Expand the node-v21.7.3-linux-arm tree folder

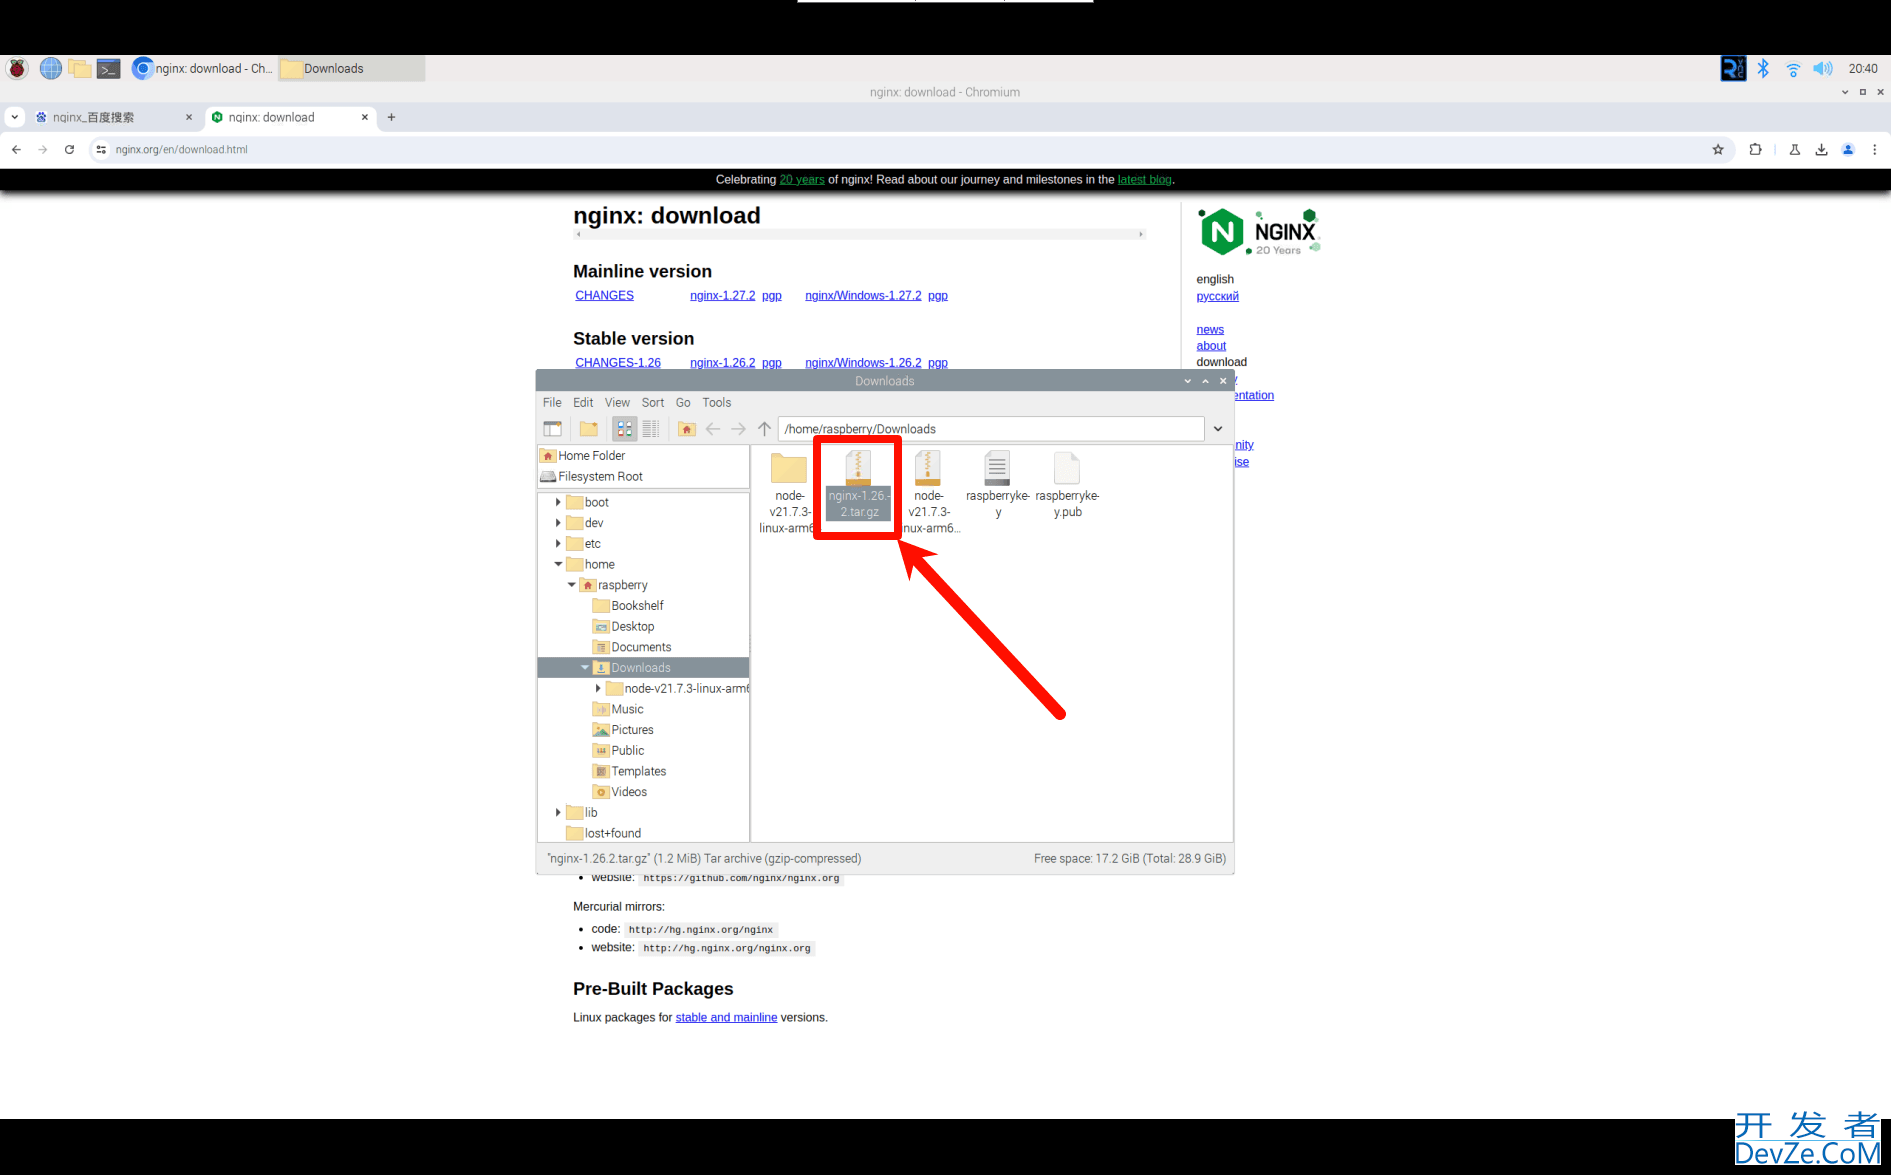coord(598,688)
